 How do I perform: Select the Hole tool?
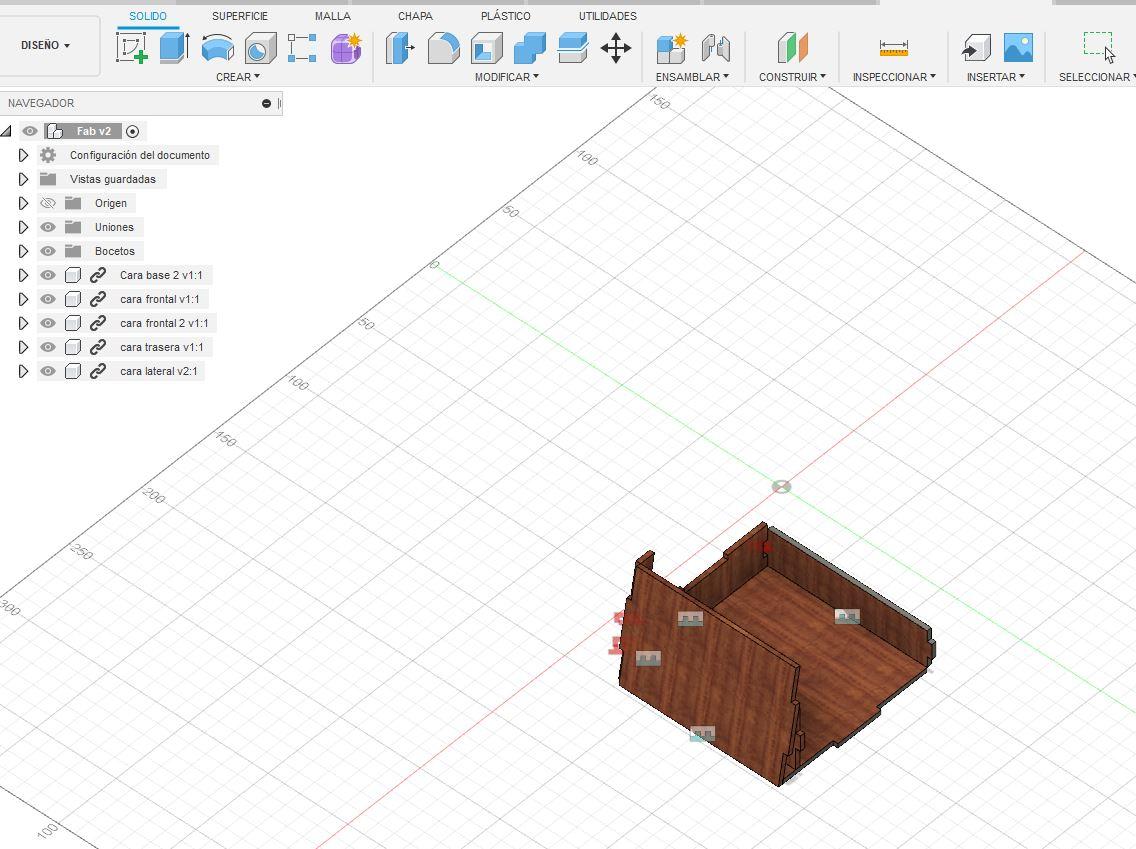click(x=260, y=48)
